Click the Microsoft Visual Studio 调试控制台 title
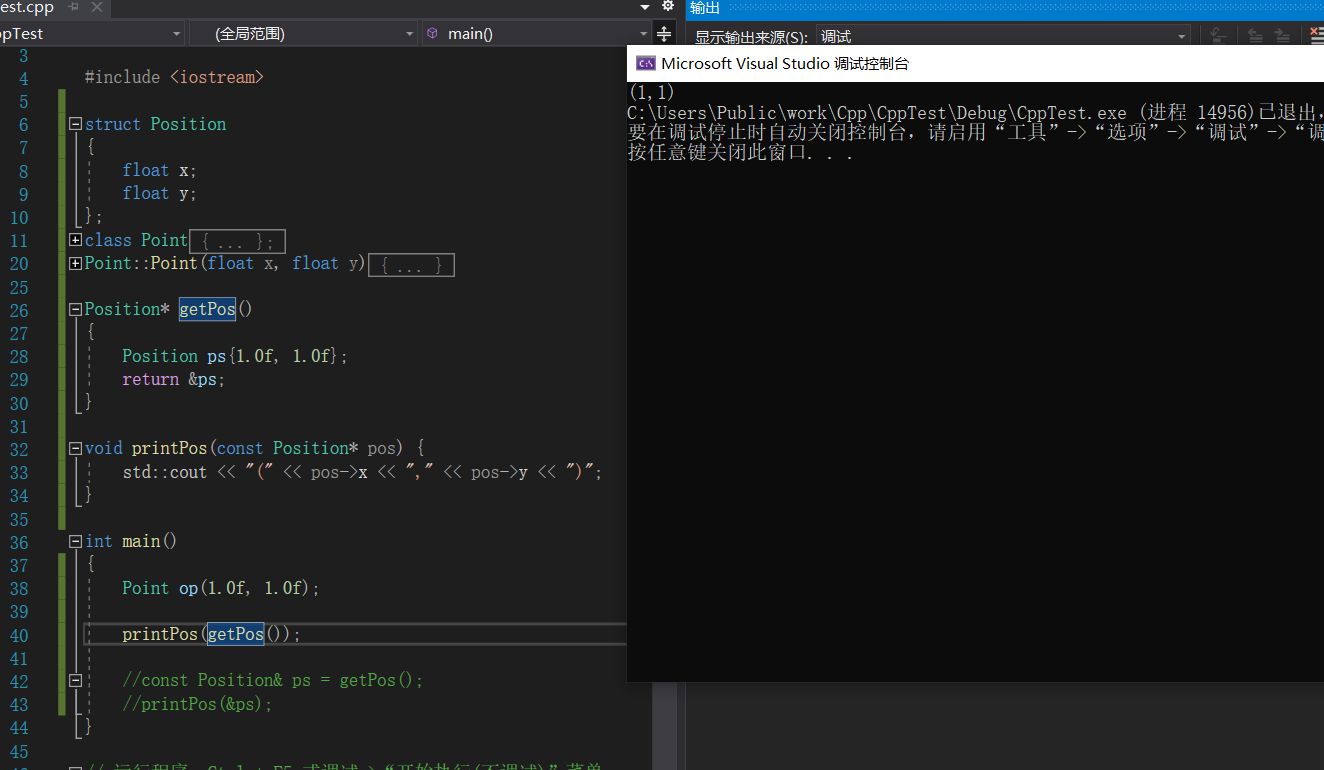 pyautogui.click(x=785, y=63)
